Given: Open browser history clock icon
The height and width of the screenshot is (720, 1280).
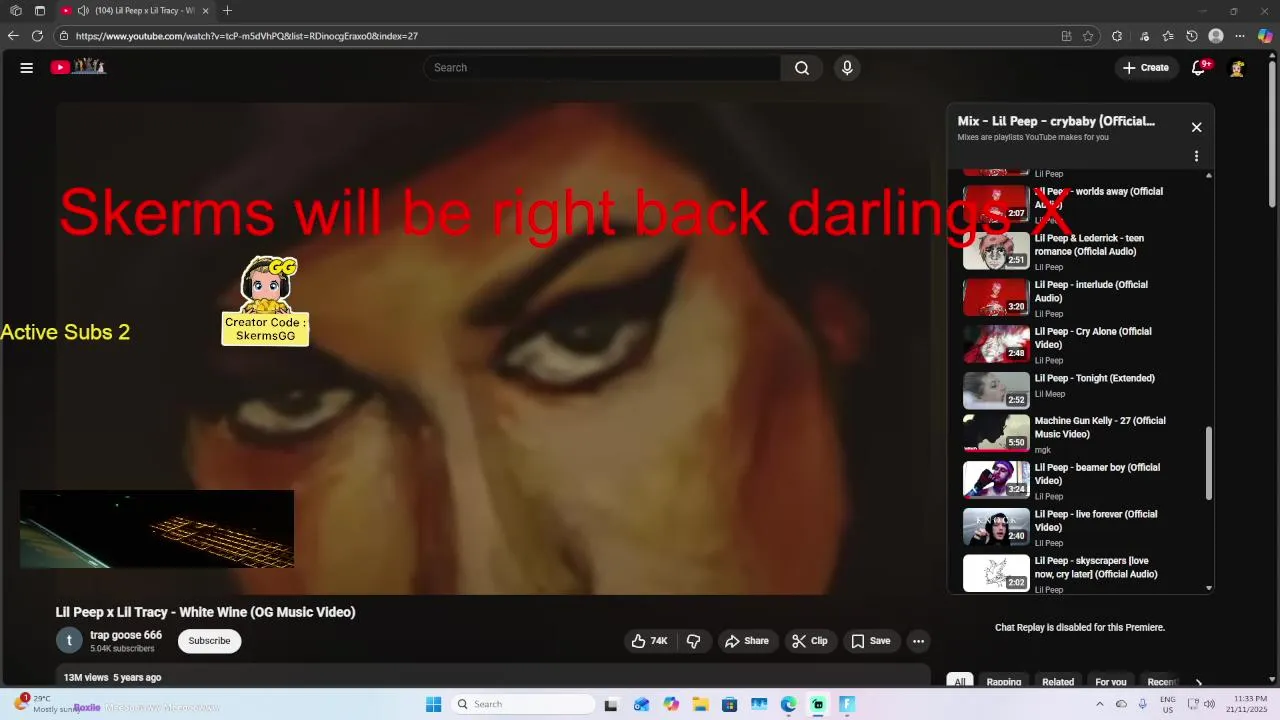Looking at the screenshot, I should click(x=1192, y=36).
